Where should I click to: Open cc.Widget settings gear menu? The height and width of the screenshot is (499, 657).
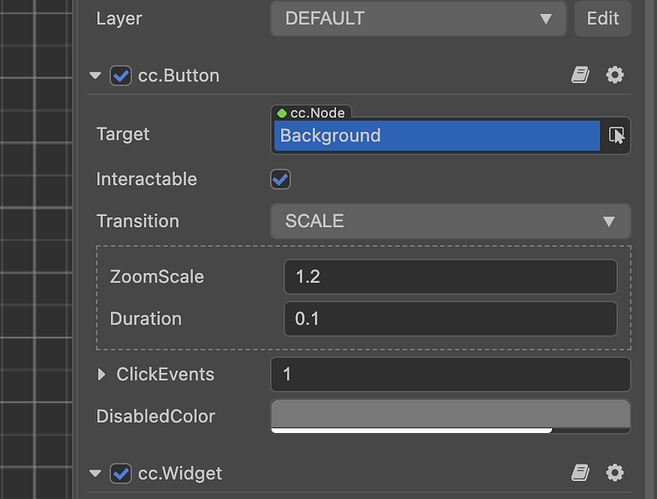(x=615, y=473)
